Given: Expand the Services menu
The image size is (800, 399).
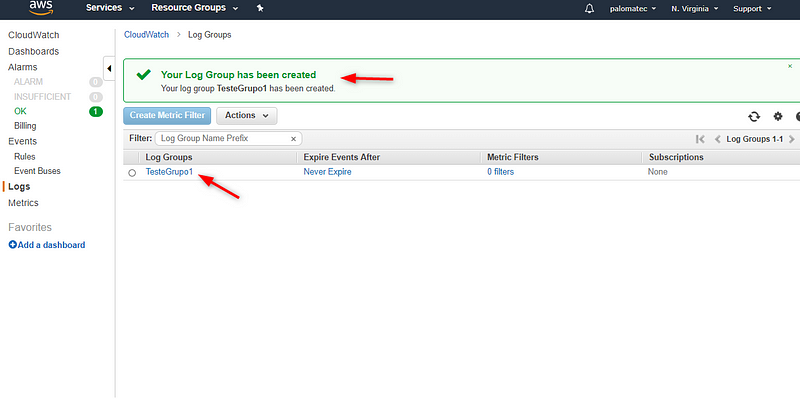Looking at the screenshot, I should coord(110,8).
